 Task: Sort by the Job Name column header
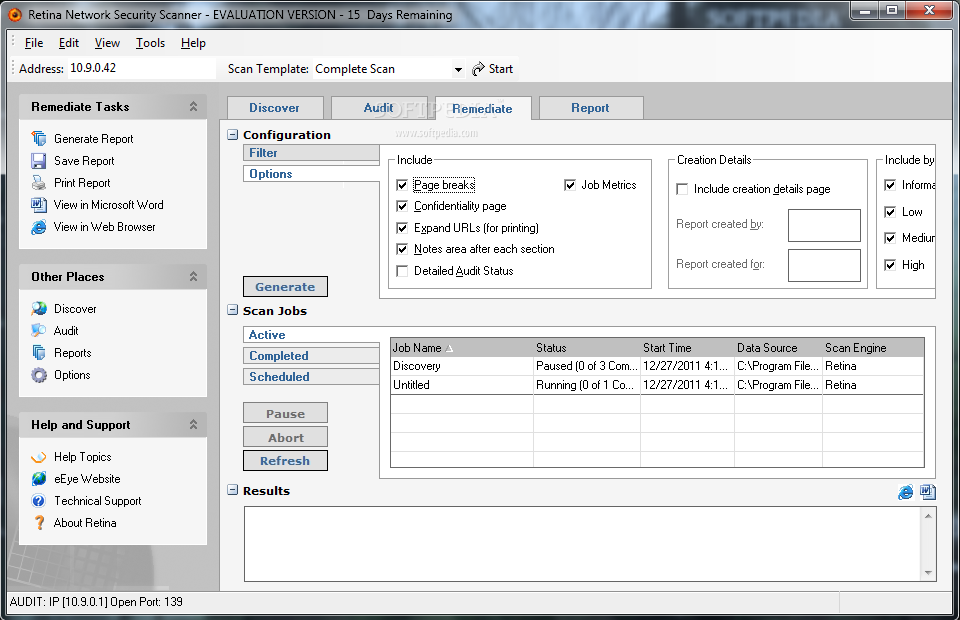pyautogui.click(x=462, y=348)
